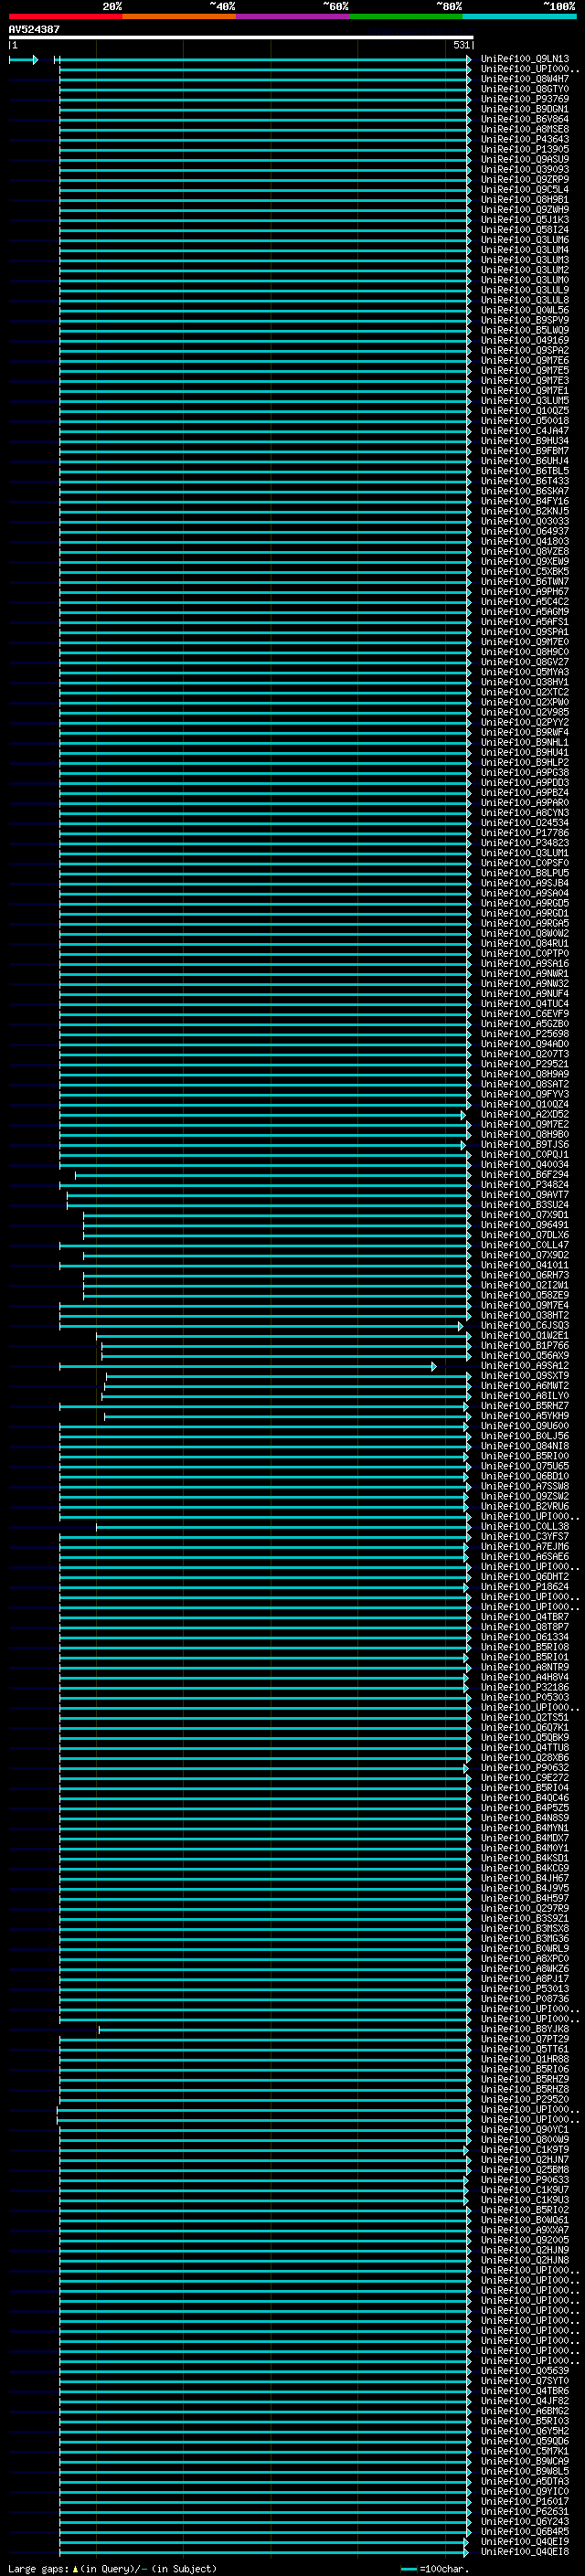This screenshot has width=585, height=2576.
Task: Select hit label UniRef100_C6JS03
Action: coord(525,1326)
